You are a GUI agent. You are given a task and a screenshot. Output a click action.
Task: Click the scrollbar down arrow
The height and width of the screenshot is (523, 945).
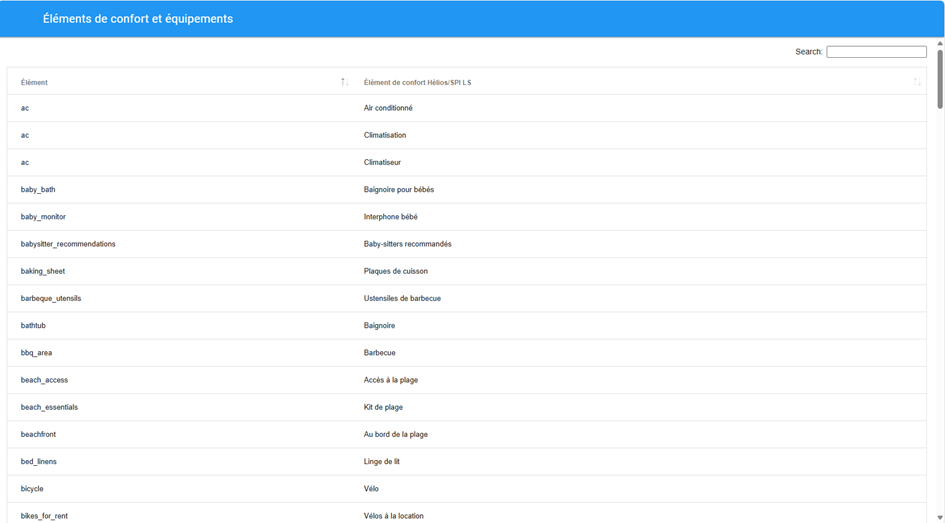click(x=940, y=517)
